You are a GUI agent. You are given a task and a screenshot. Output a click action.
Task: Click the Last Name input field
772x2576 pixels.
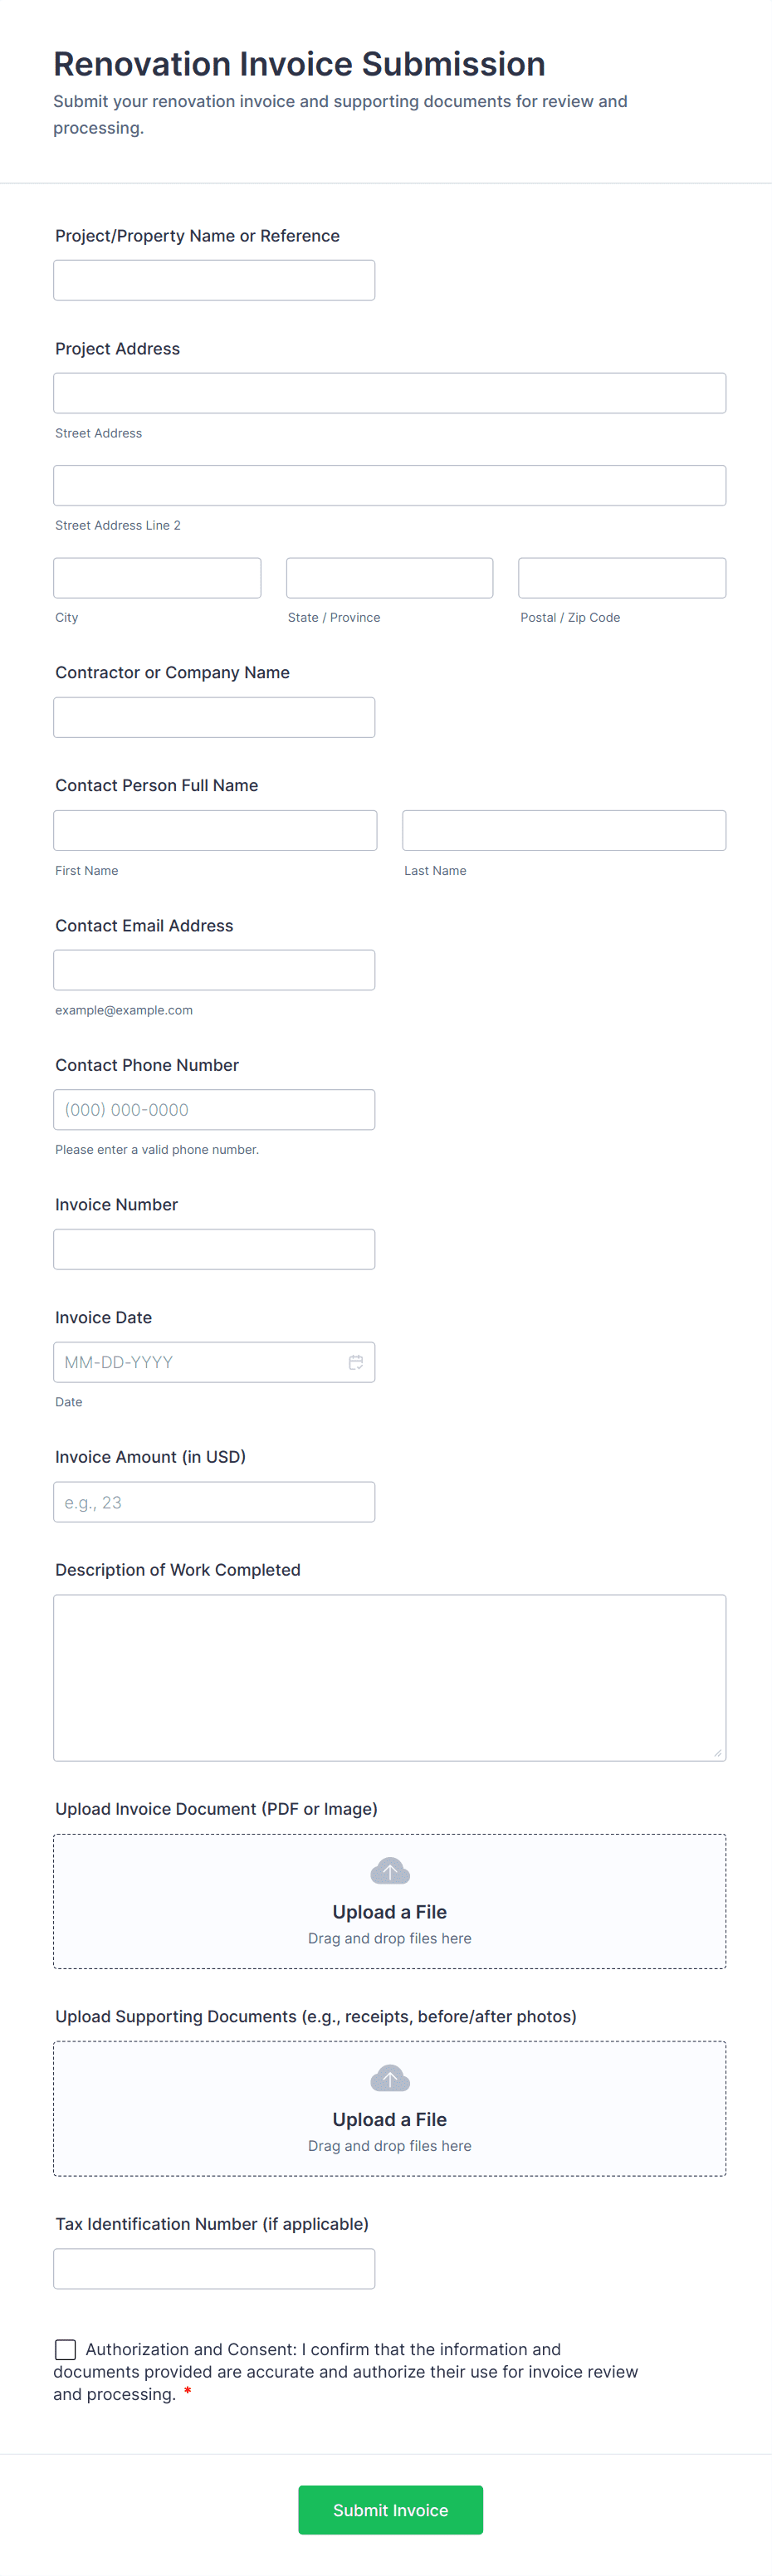point(563,830)
